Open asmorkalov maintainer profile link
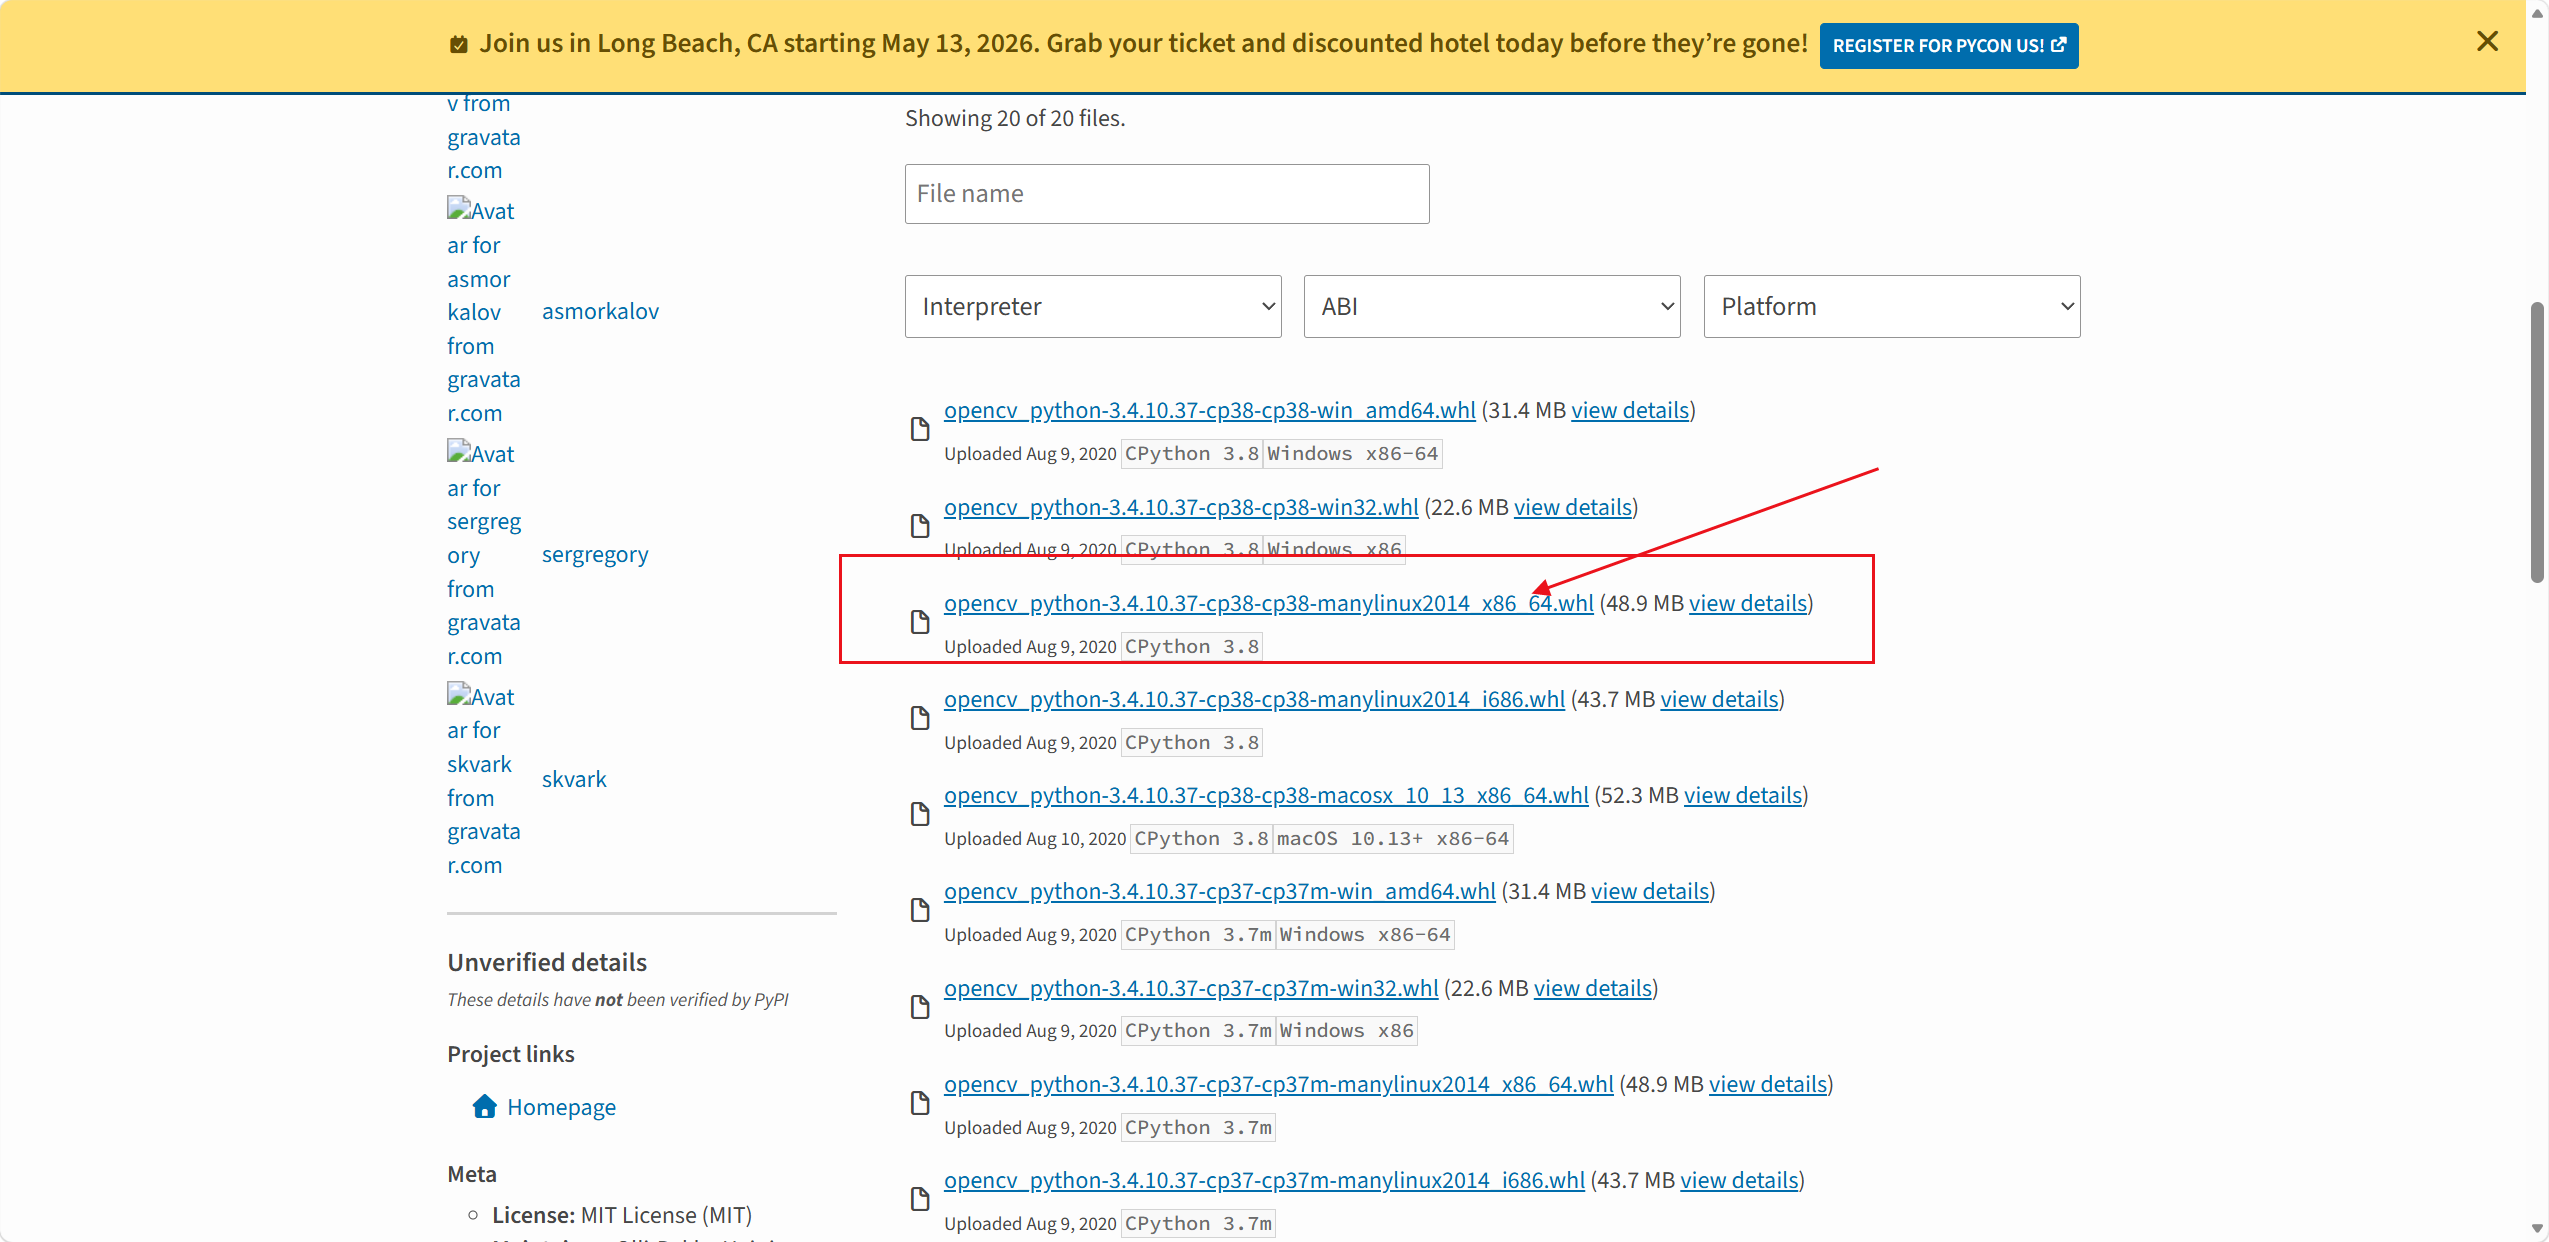The image size is (2549, 1242). coord(600,311)
